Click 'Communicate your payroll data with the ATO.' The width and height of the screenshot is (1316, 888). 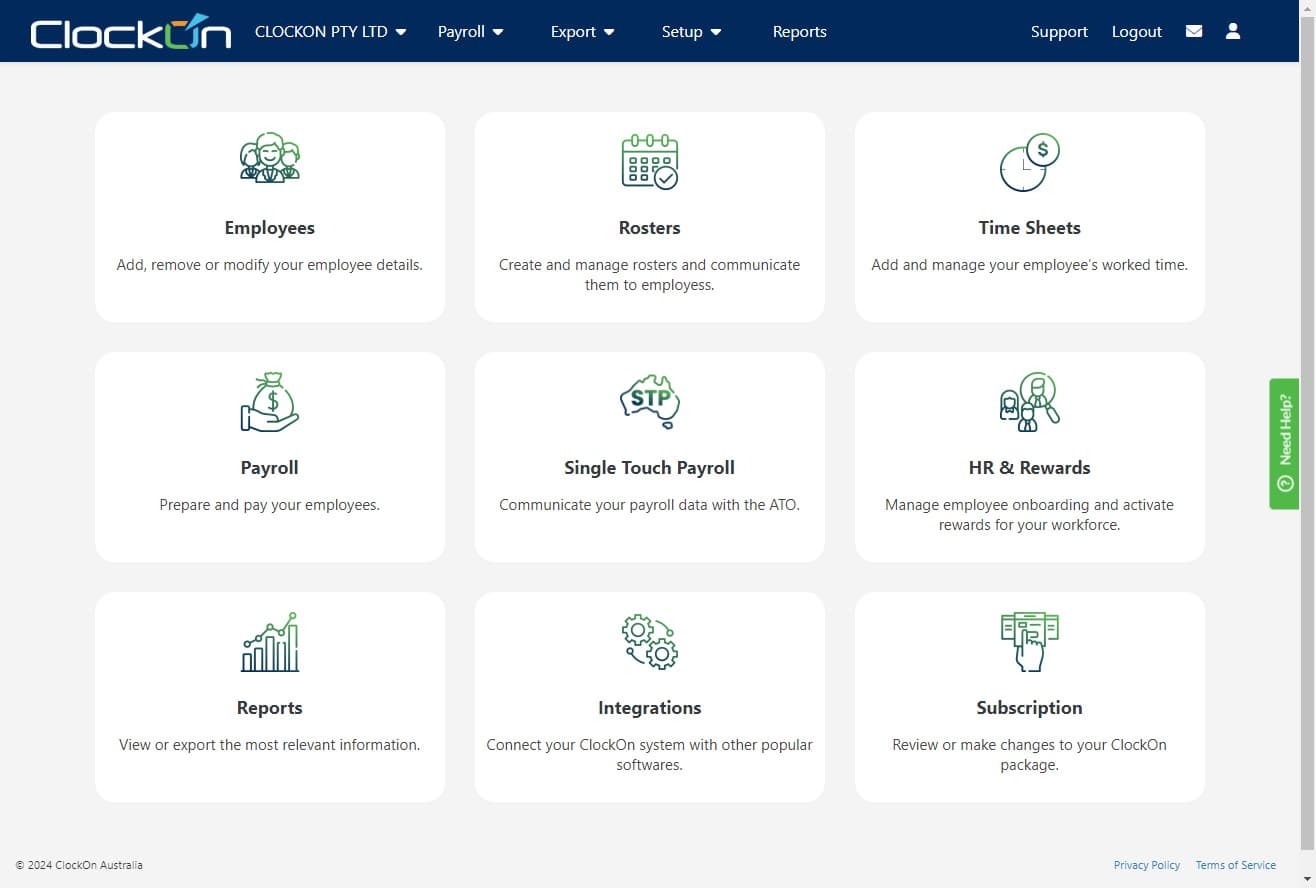650,505
